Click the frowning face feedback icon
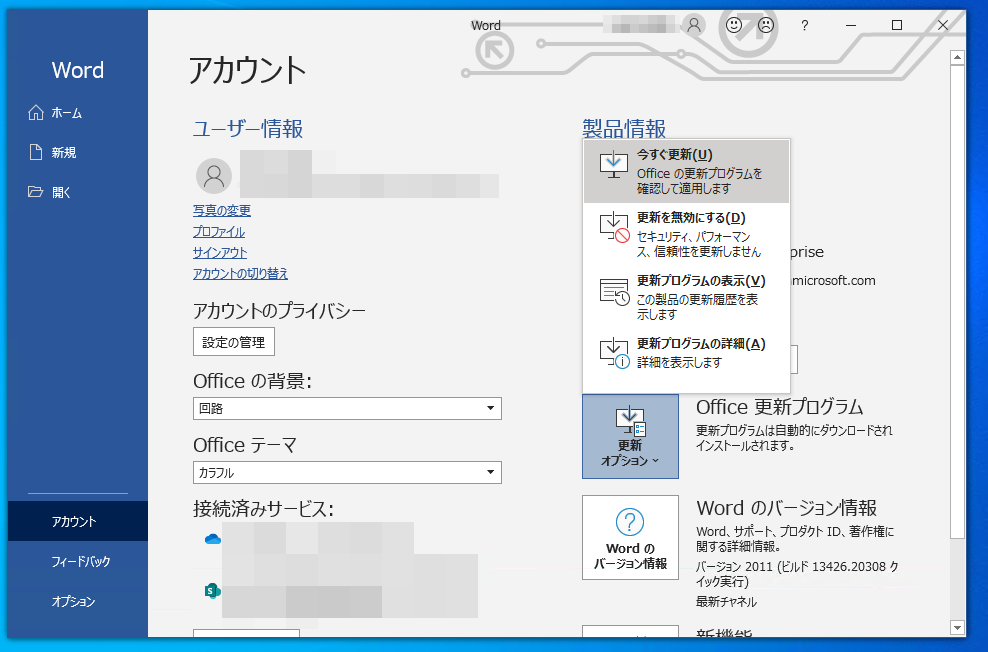Image resolution: width=988 pixels, height=652 pixels. [766, 25]
